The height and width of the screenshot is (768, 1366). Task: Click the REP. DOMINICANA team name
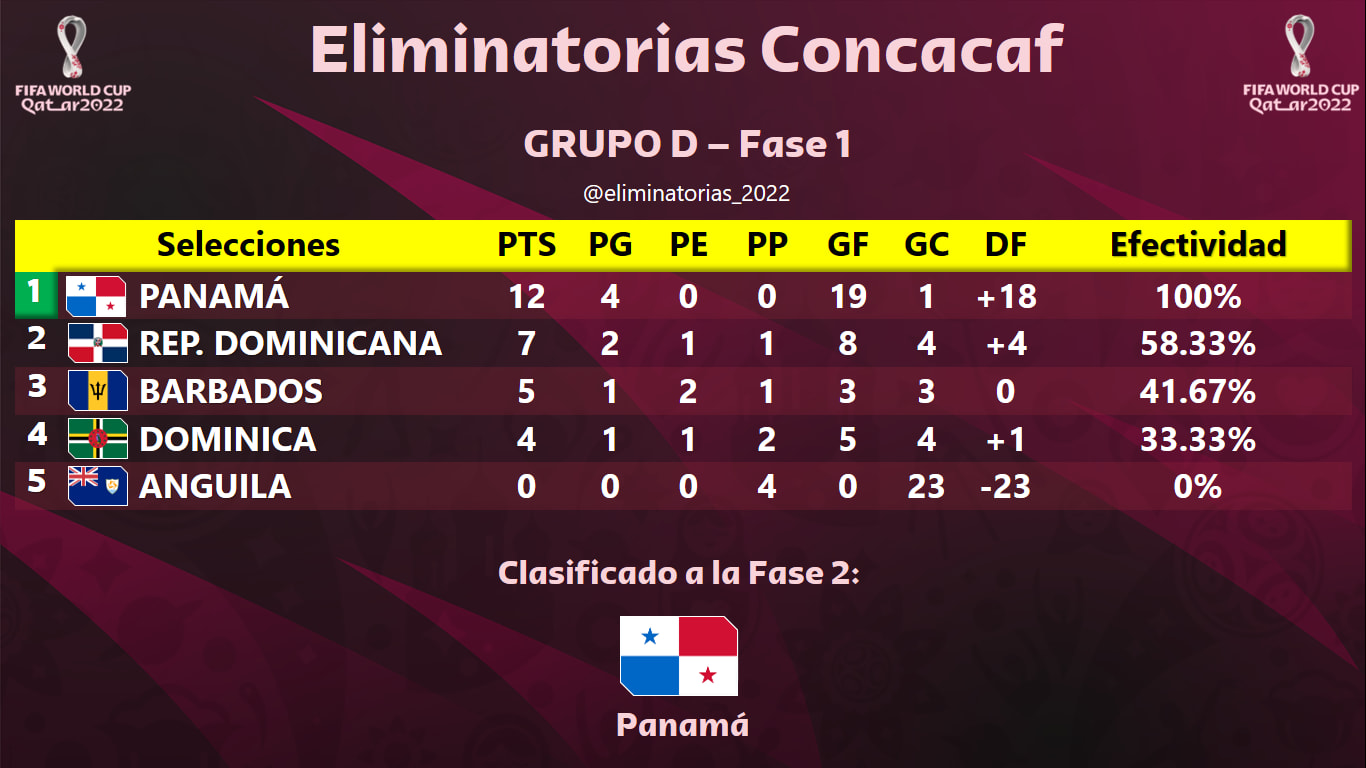click(x=290, y=343)
